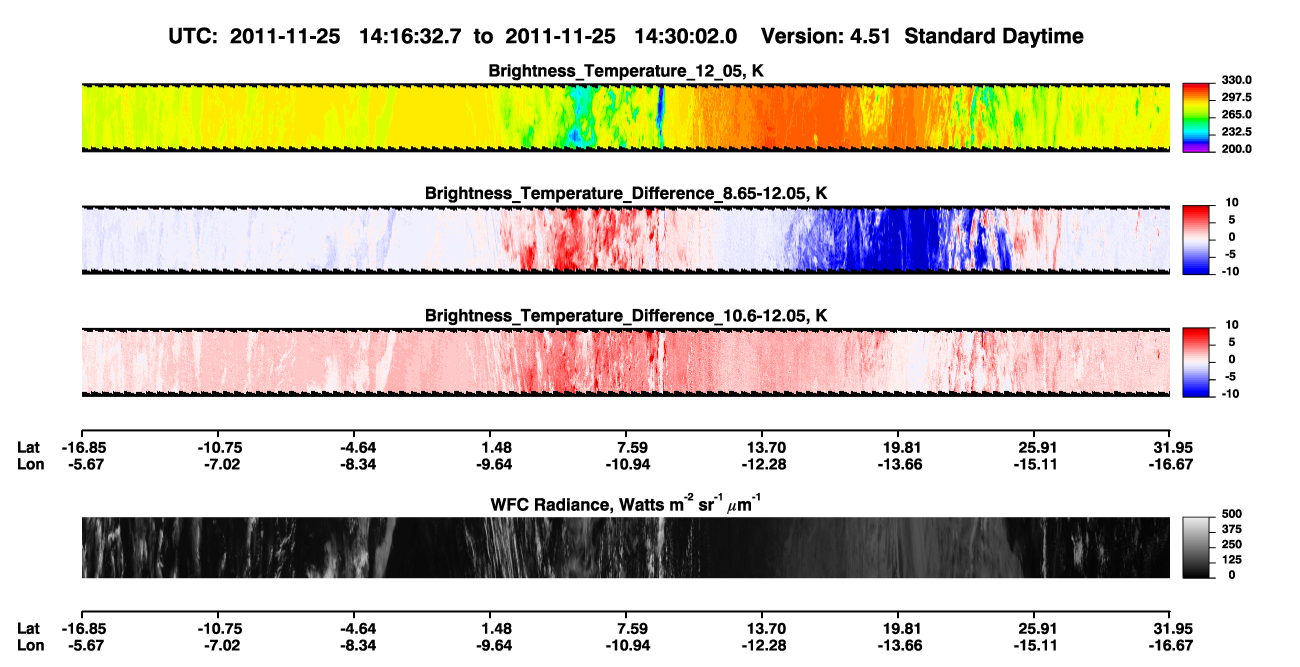Select the WFC Radiance panel title
This screenshot has width=1300, height=667.
tap(626, 503)
